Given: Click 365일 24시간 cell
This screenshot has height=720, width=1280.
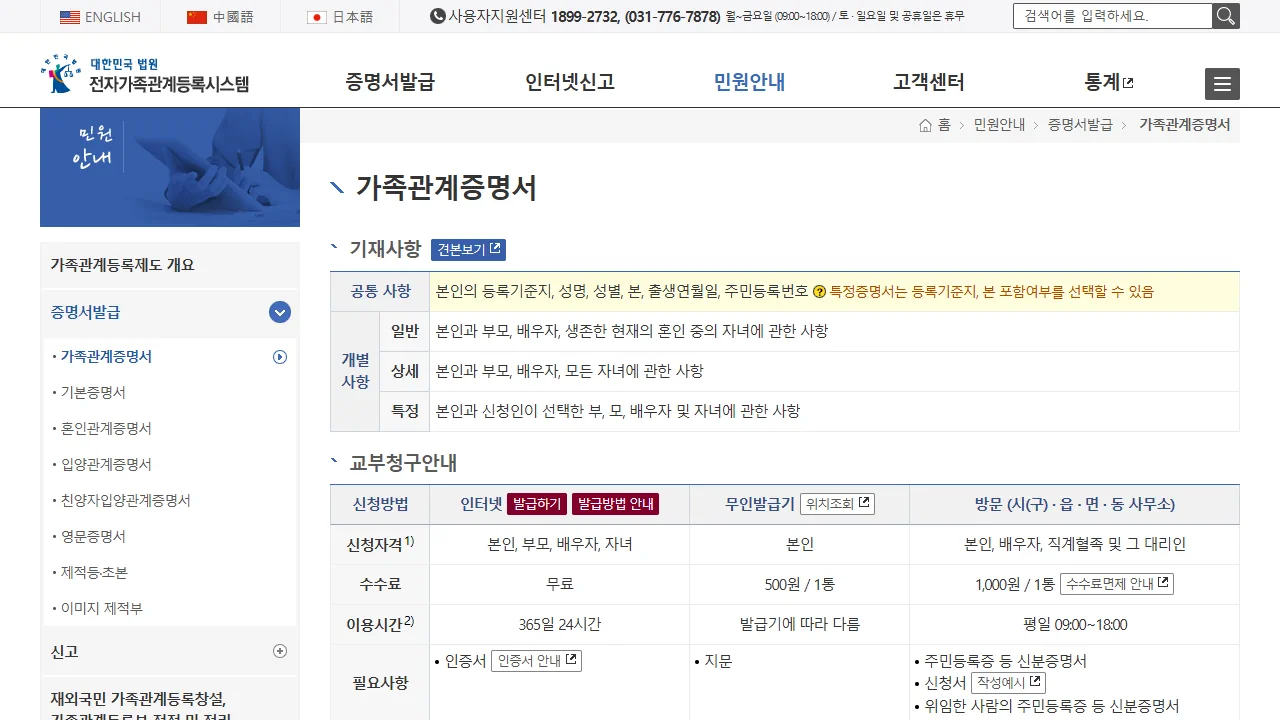Looking at the screenshot, I should click(x=560, y=624).
